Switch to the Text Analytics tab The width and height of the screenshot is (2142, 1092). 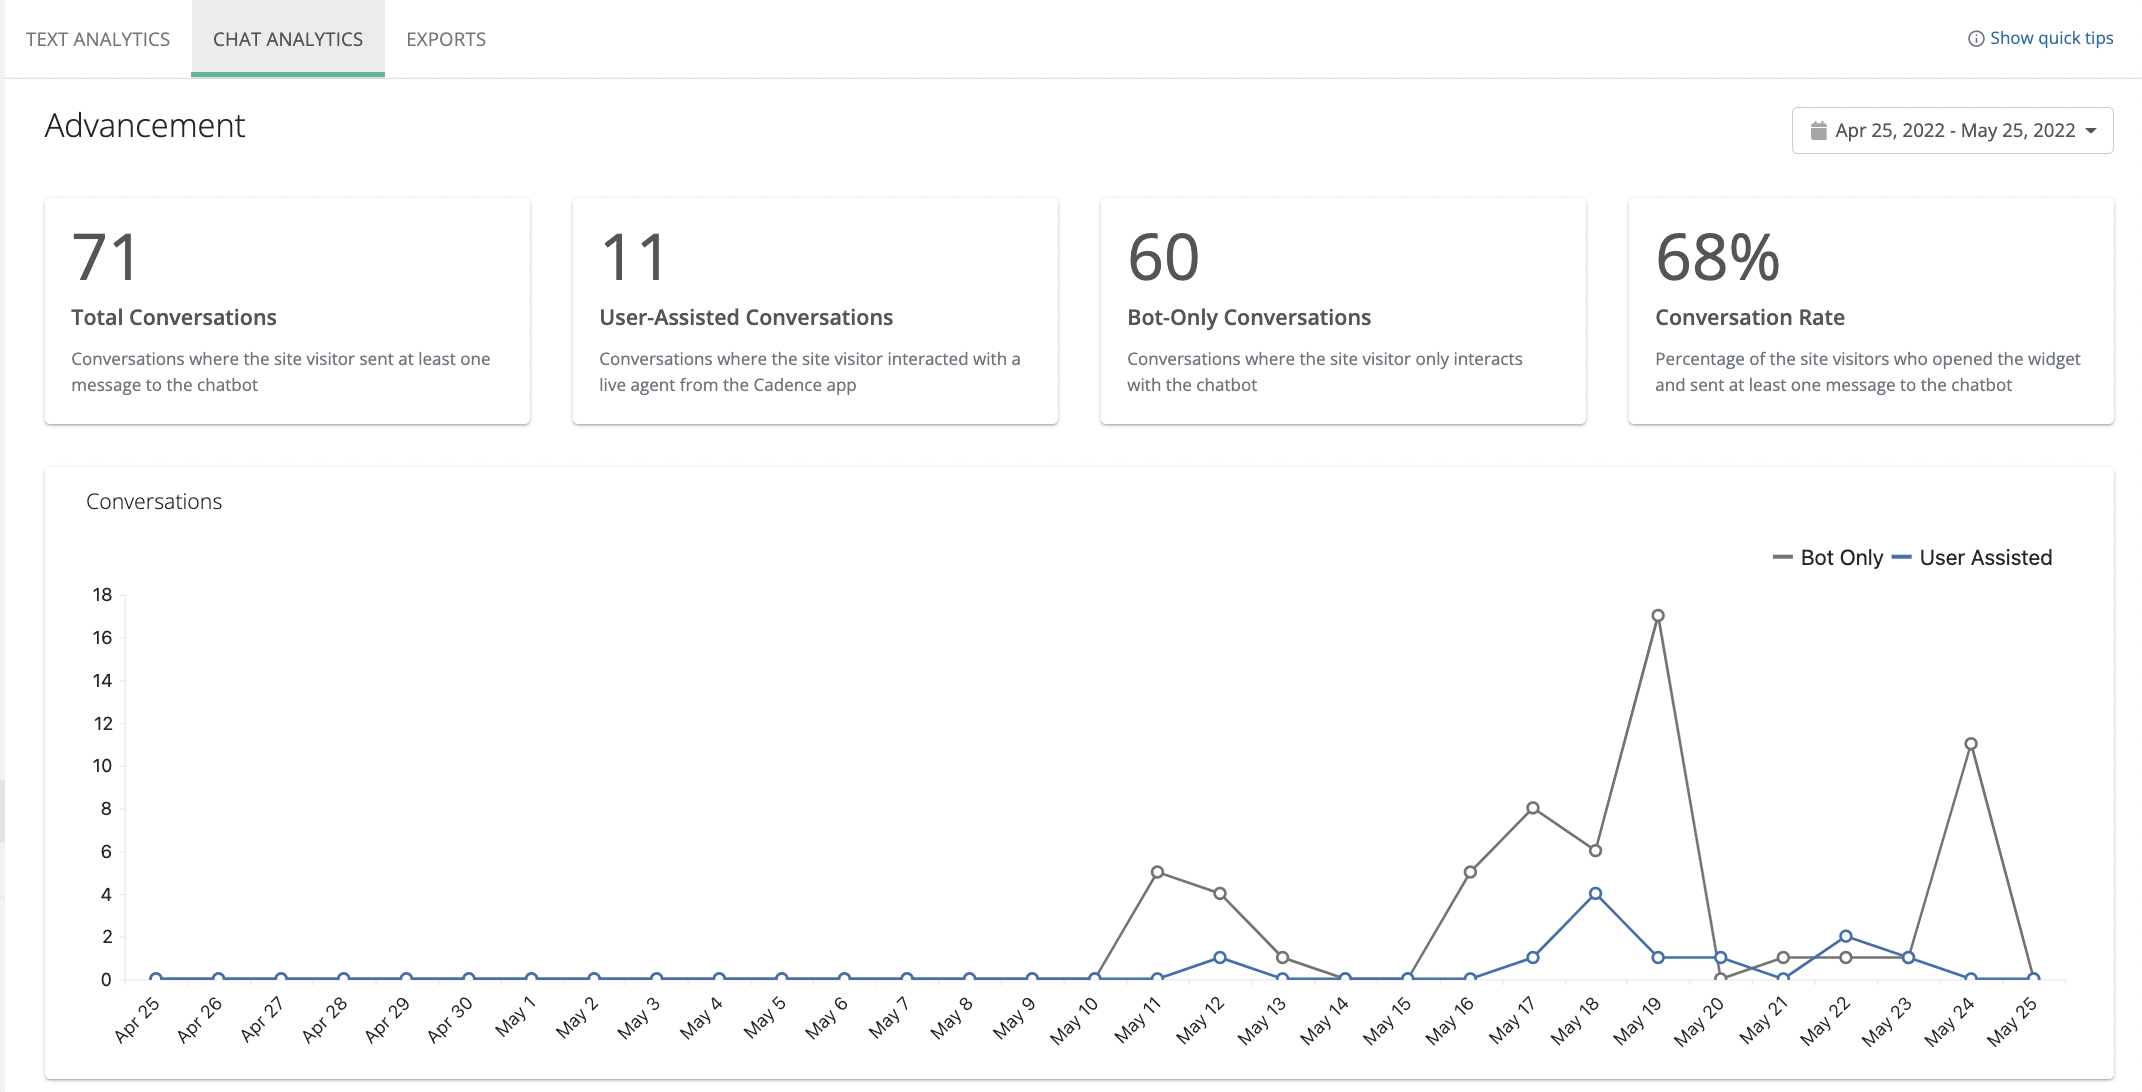click(x=98, y=39)
